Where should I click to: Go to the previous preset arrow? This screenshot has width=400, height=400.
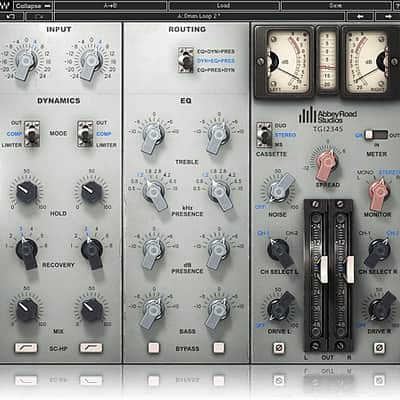(360, 16)
